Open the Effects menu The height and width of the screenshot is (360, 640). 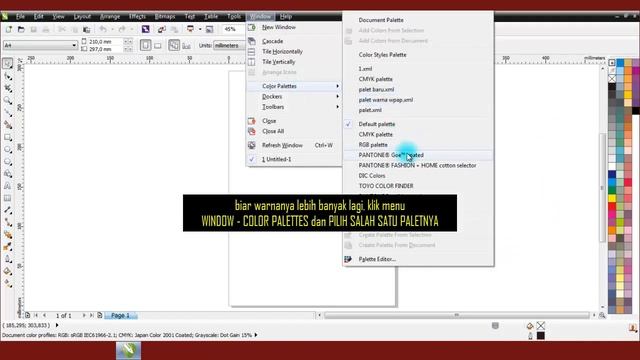point(137,17)
